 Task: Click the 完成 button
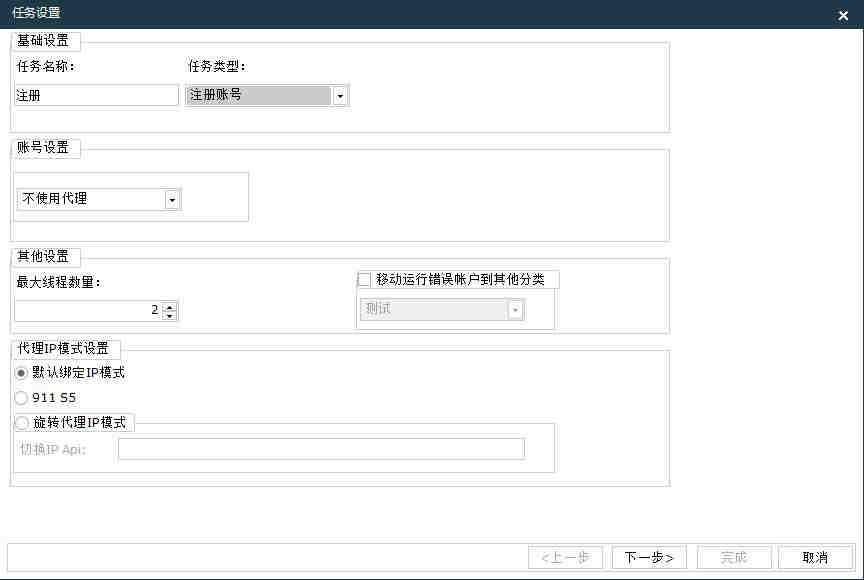coord(734,557)
